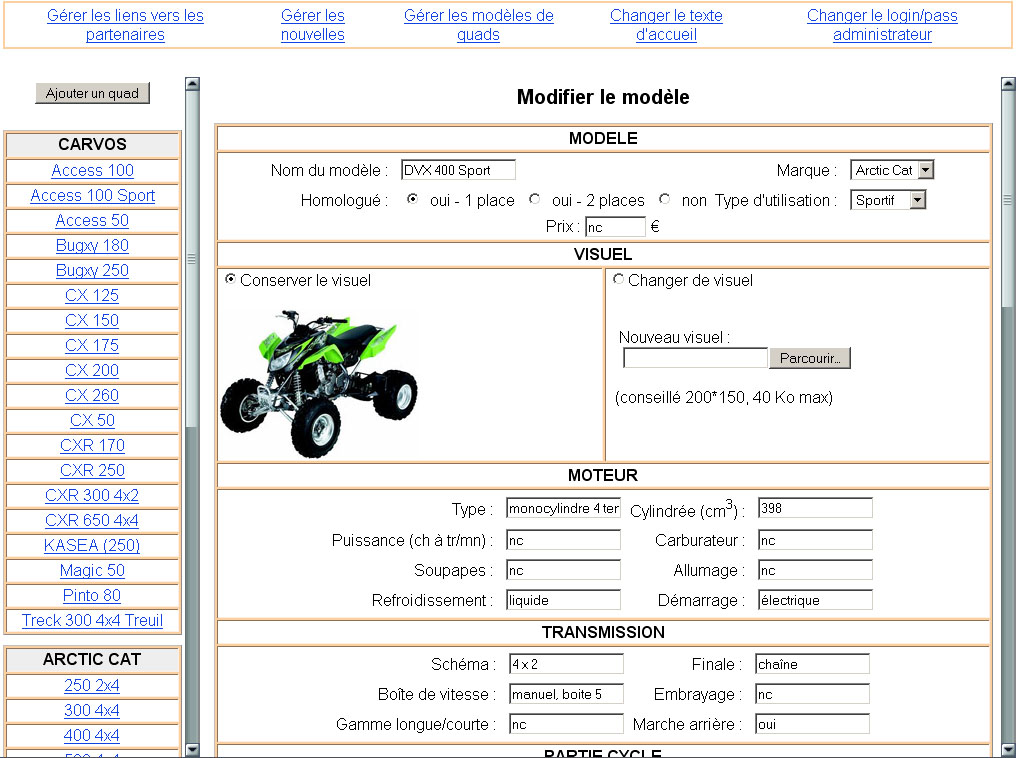Click the 'Marche arrière' input field
The image size is (1016, 758).
pyautogui.click(x=812, y=724)
